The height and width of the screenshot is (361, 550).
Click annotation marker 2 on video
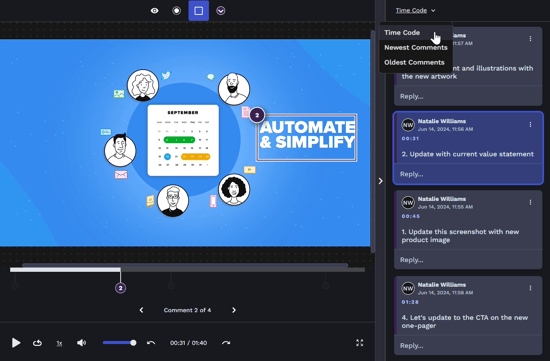point(257,115)
